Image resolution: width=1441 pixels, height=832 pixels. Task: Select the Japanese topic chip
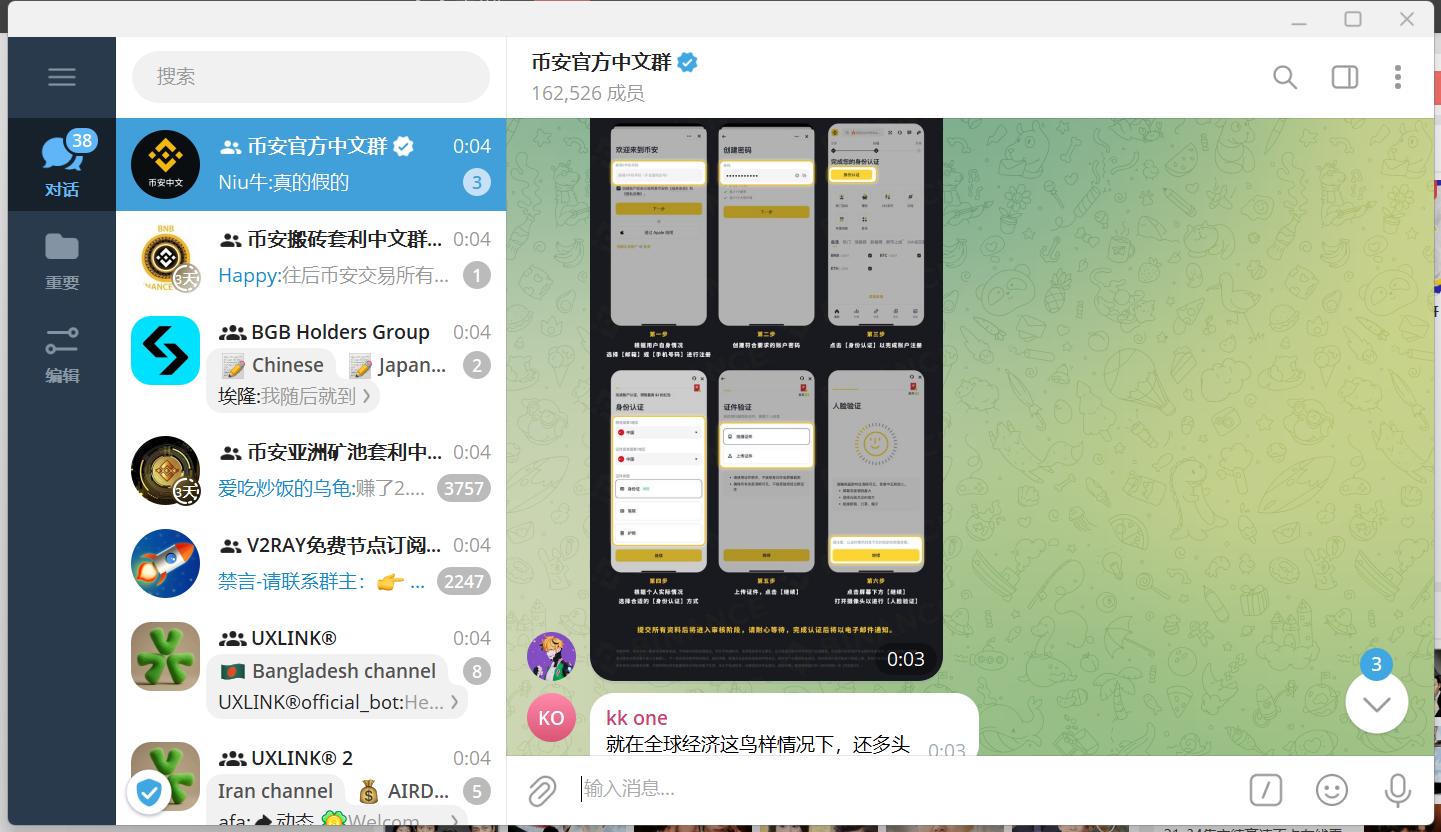click(397, 365)
